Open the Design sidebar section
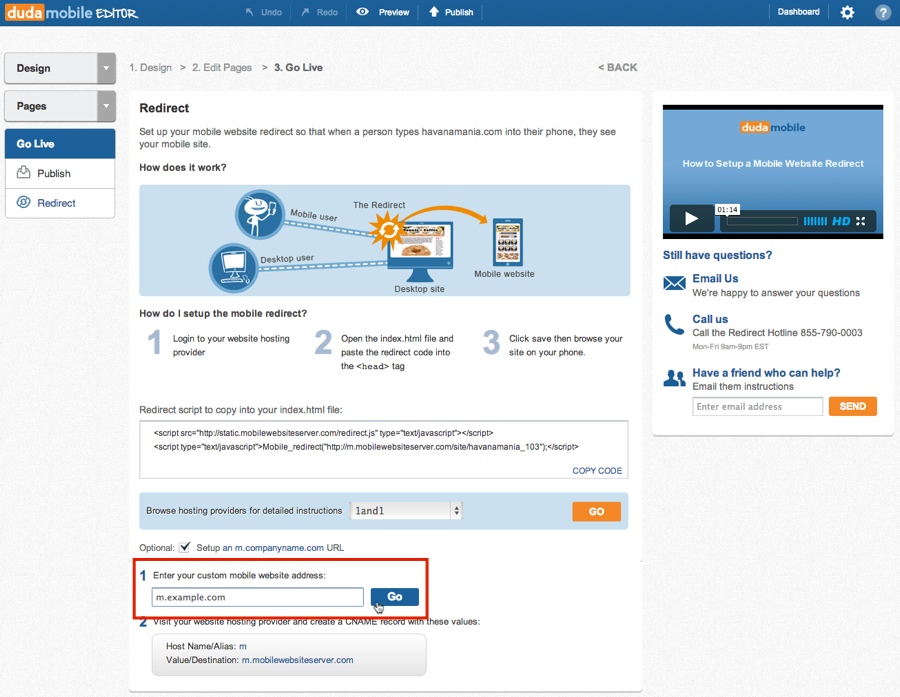 [x=51, y=68]
